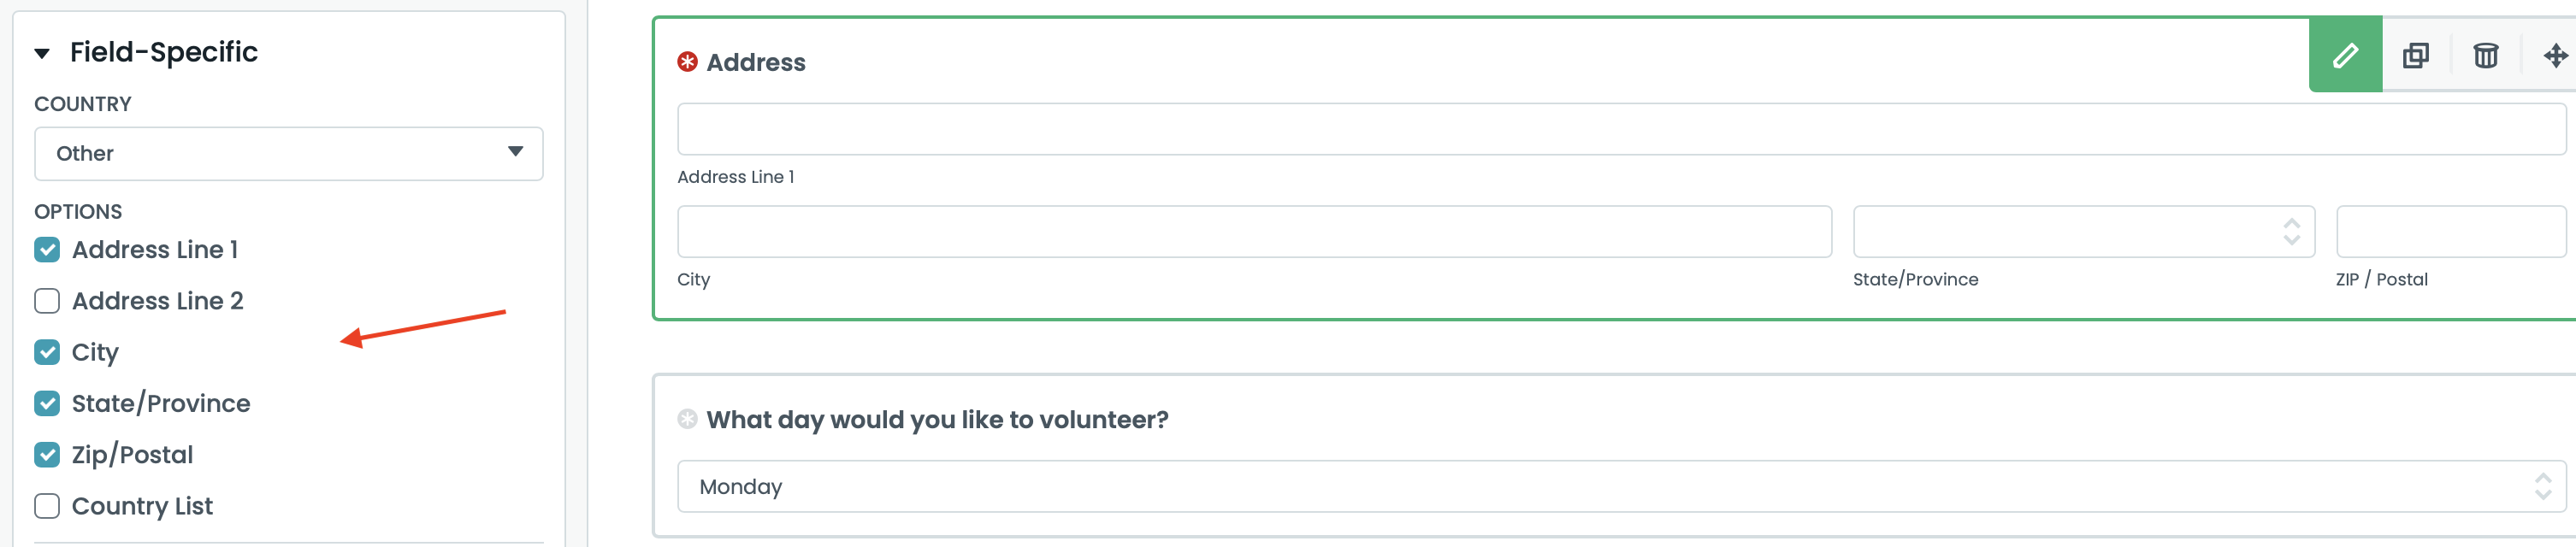Click the move field arrows icon
The image size is (2576, 547).
tap(2555, 56)
